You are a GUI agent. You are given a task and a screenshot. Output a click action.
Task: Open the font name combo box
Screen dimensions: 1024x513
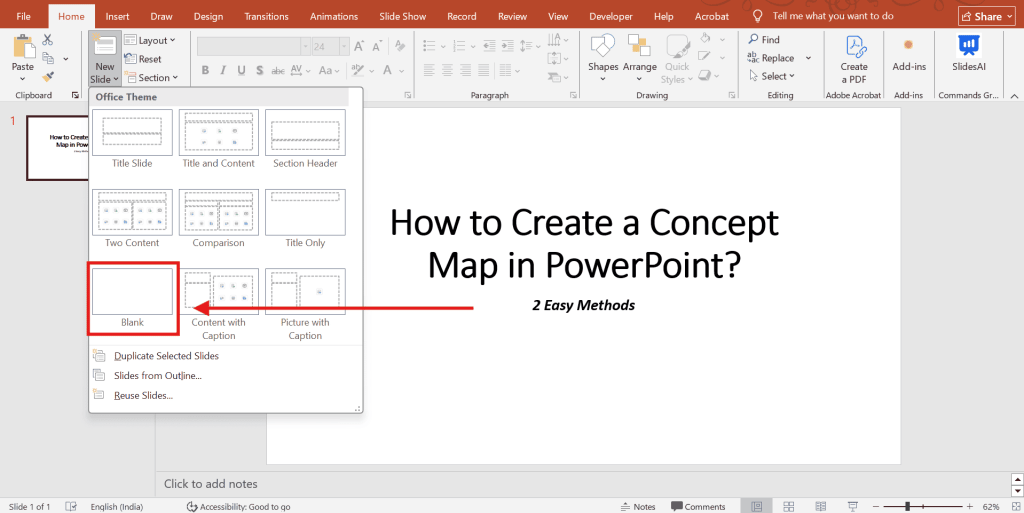(253, 46)
